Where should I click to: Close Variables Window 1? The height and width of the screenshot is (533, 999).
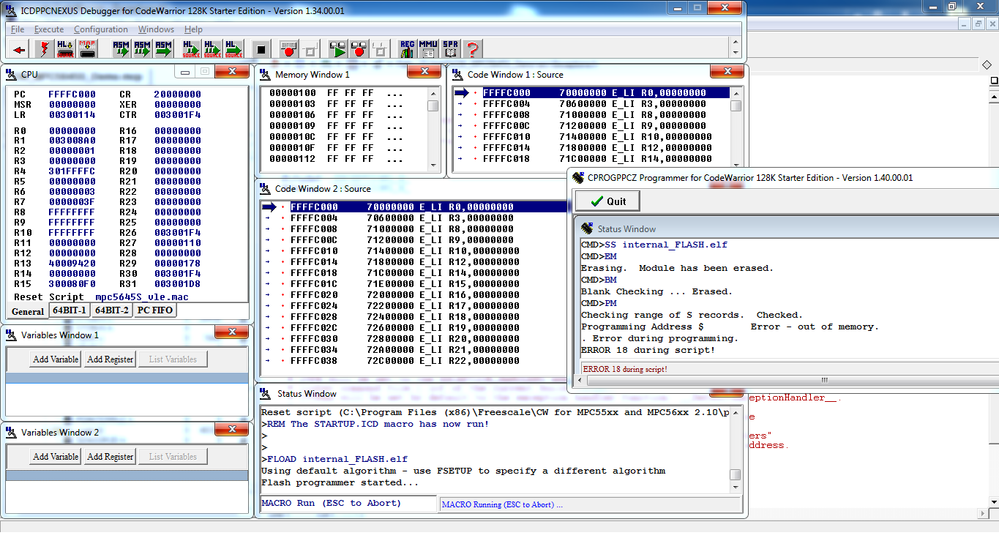click(232, 332)
